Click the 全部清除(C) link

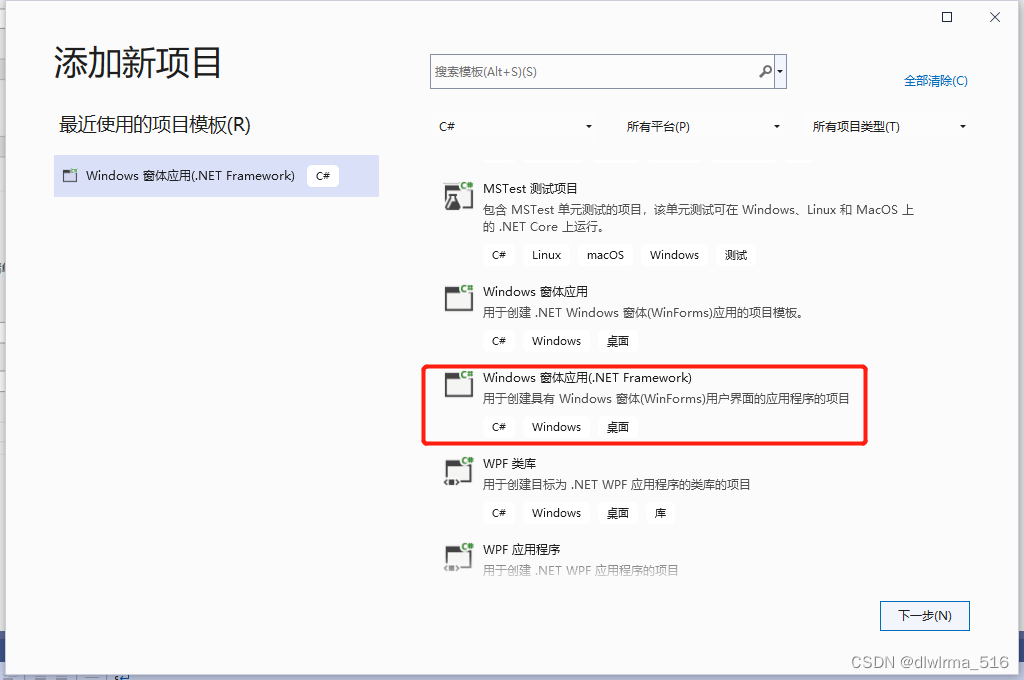coord(936,80)
